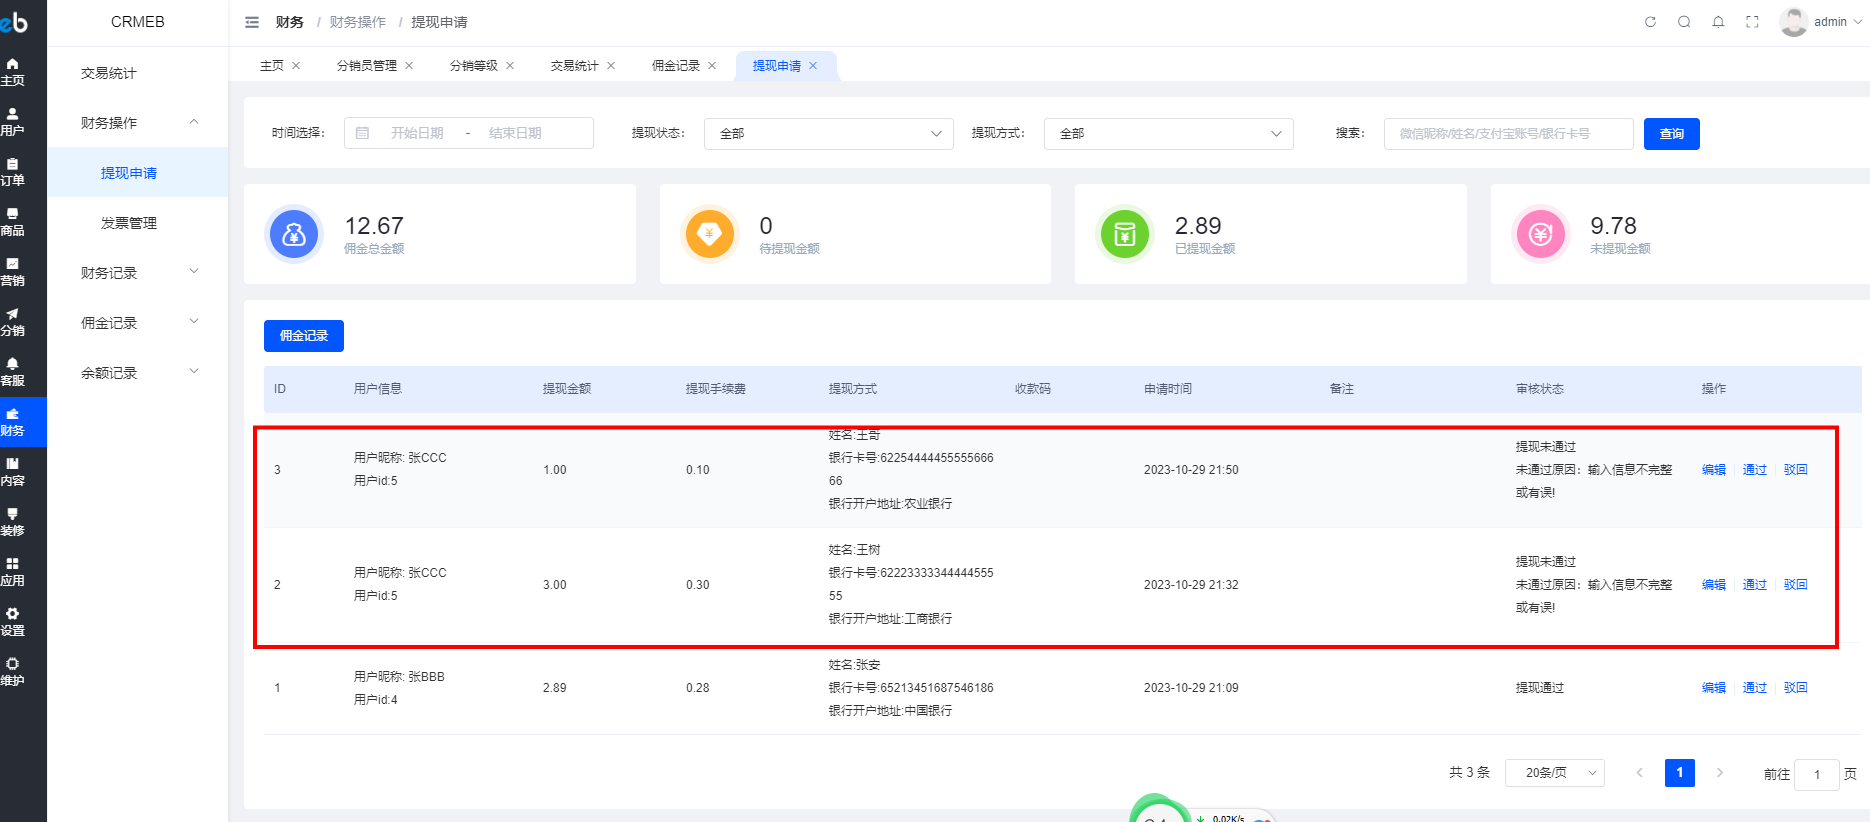Open the 应用 apps sidebar icon
The width and height of the screenshot is (1870, 822).
12,572
